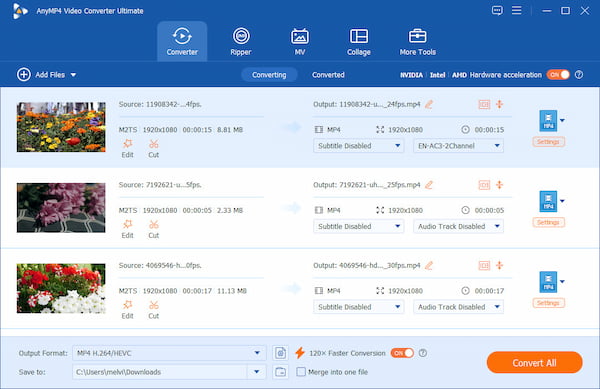Open the Save to path dropdown

click(x=257, y=372)
